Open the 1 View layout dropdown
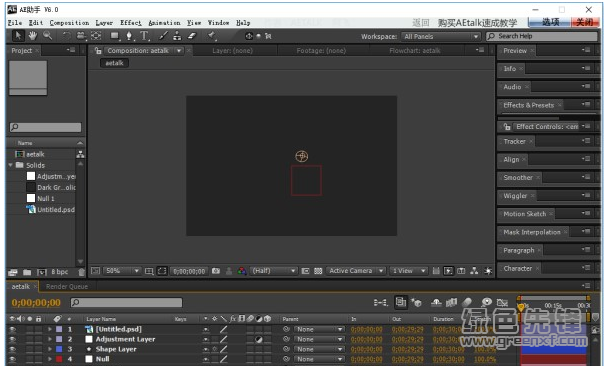 (x=408, y=271)
